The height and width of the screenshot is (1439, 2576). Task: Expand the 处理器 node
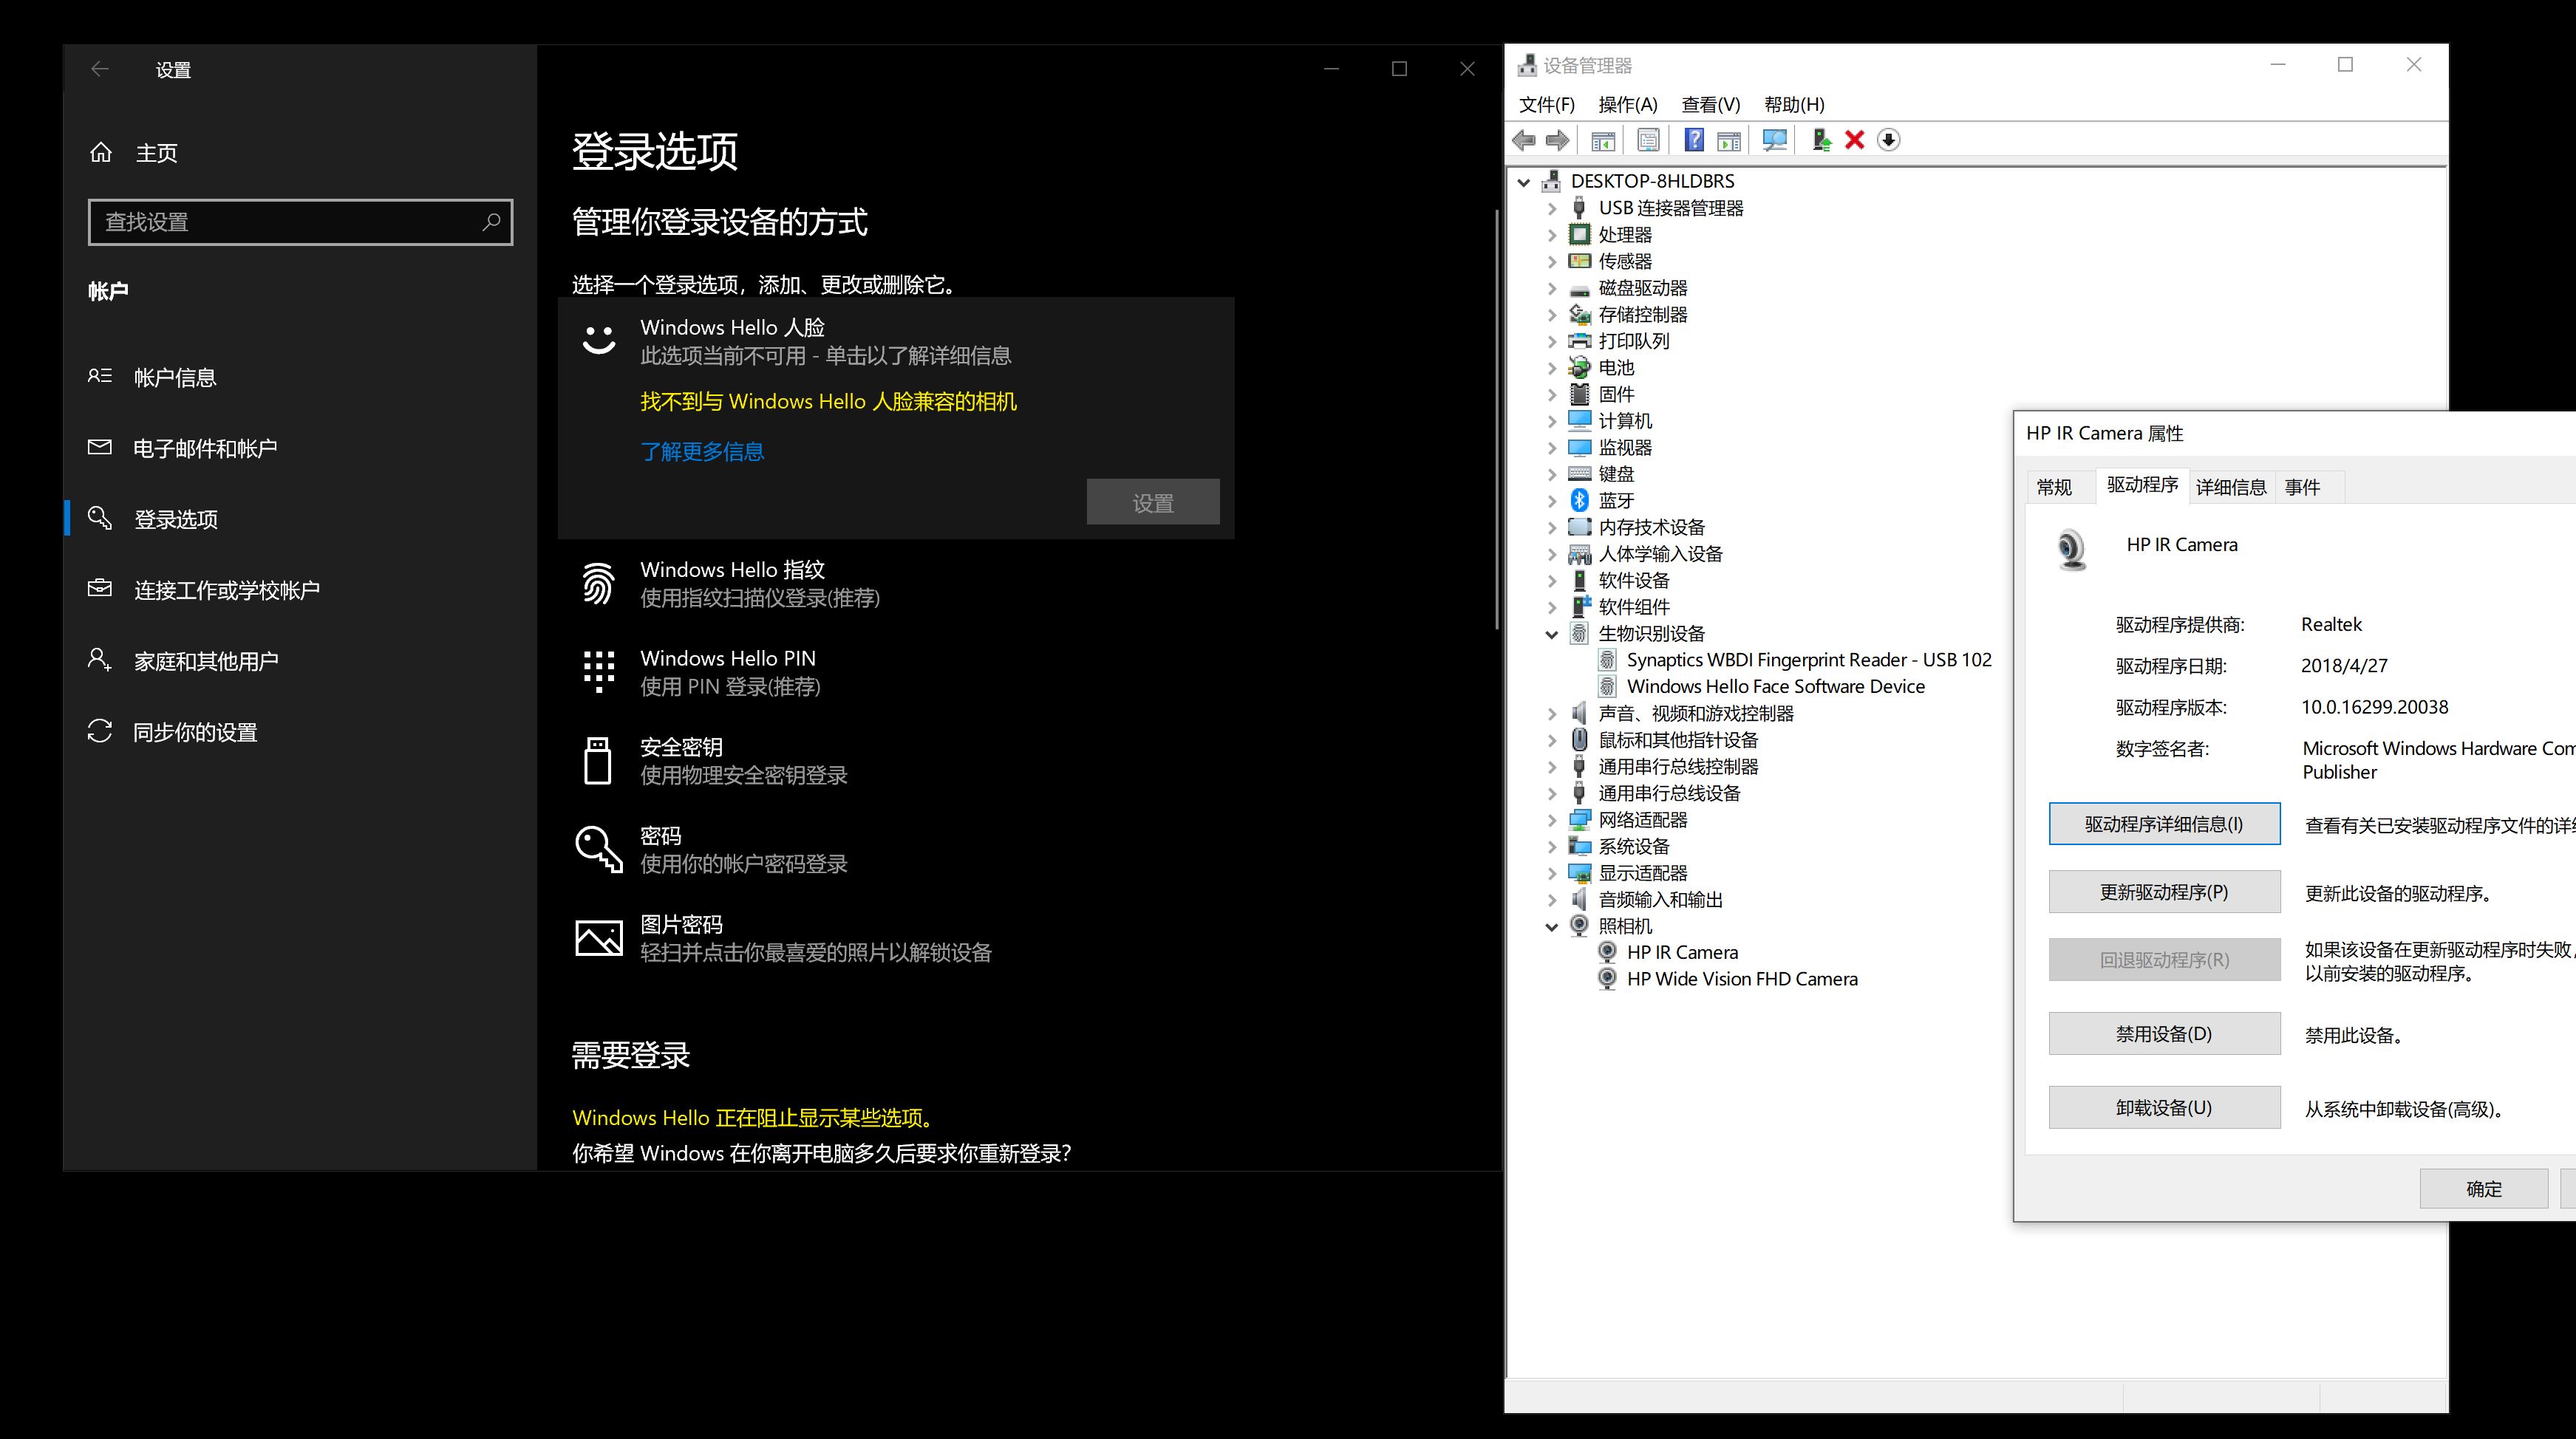1552,235
